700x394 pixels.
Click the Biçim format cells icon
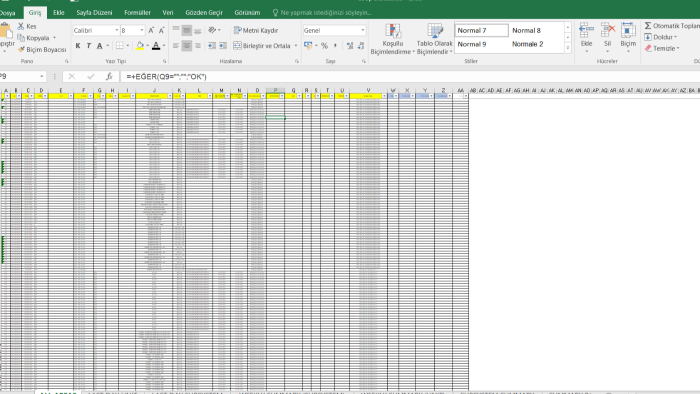point(628,30)
